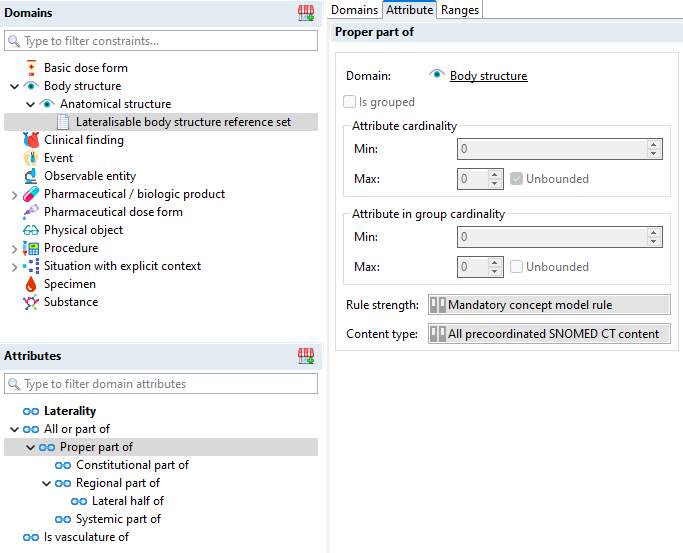Viewport: 683px width, 553px height.
Task: Select the Clinical finding heart icon
Action: tap(31, 140)
